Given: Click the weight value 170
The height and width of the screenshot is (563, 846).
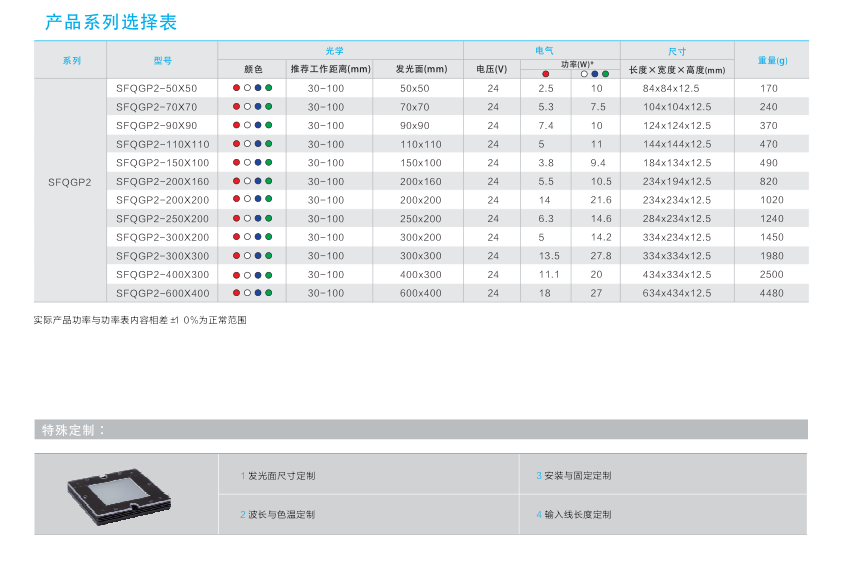Looking at the screenshot, I should (x=769, y=88).
